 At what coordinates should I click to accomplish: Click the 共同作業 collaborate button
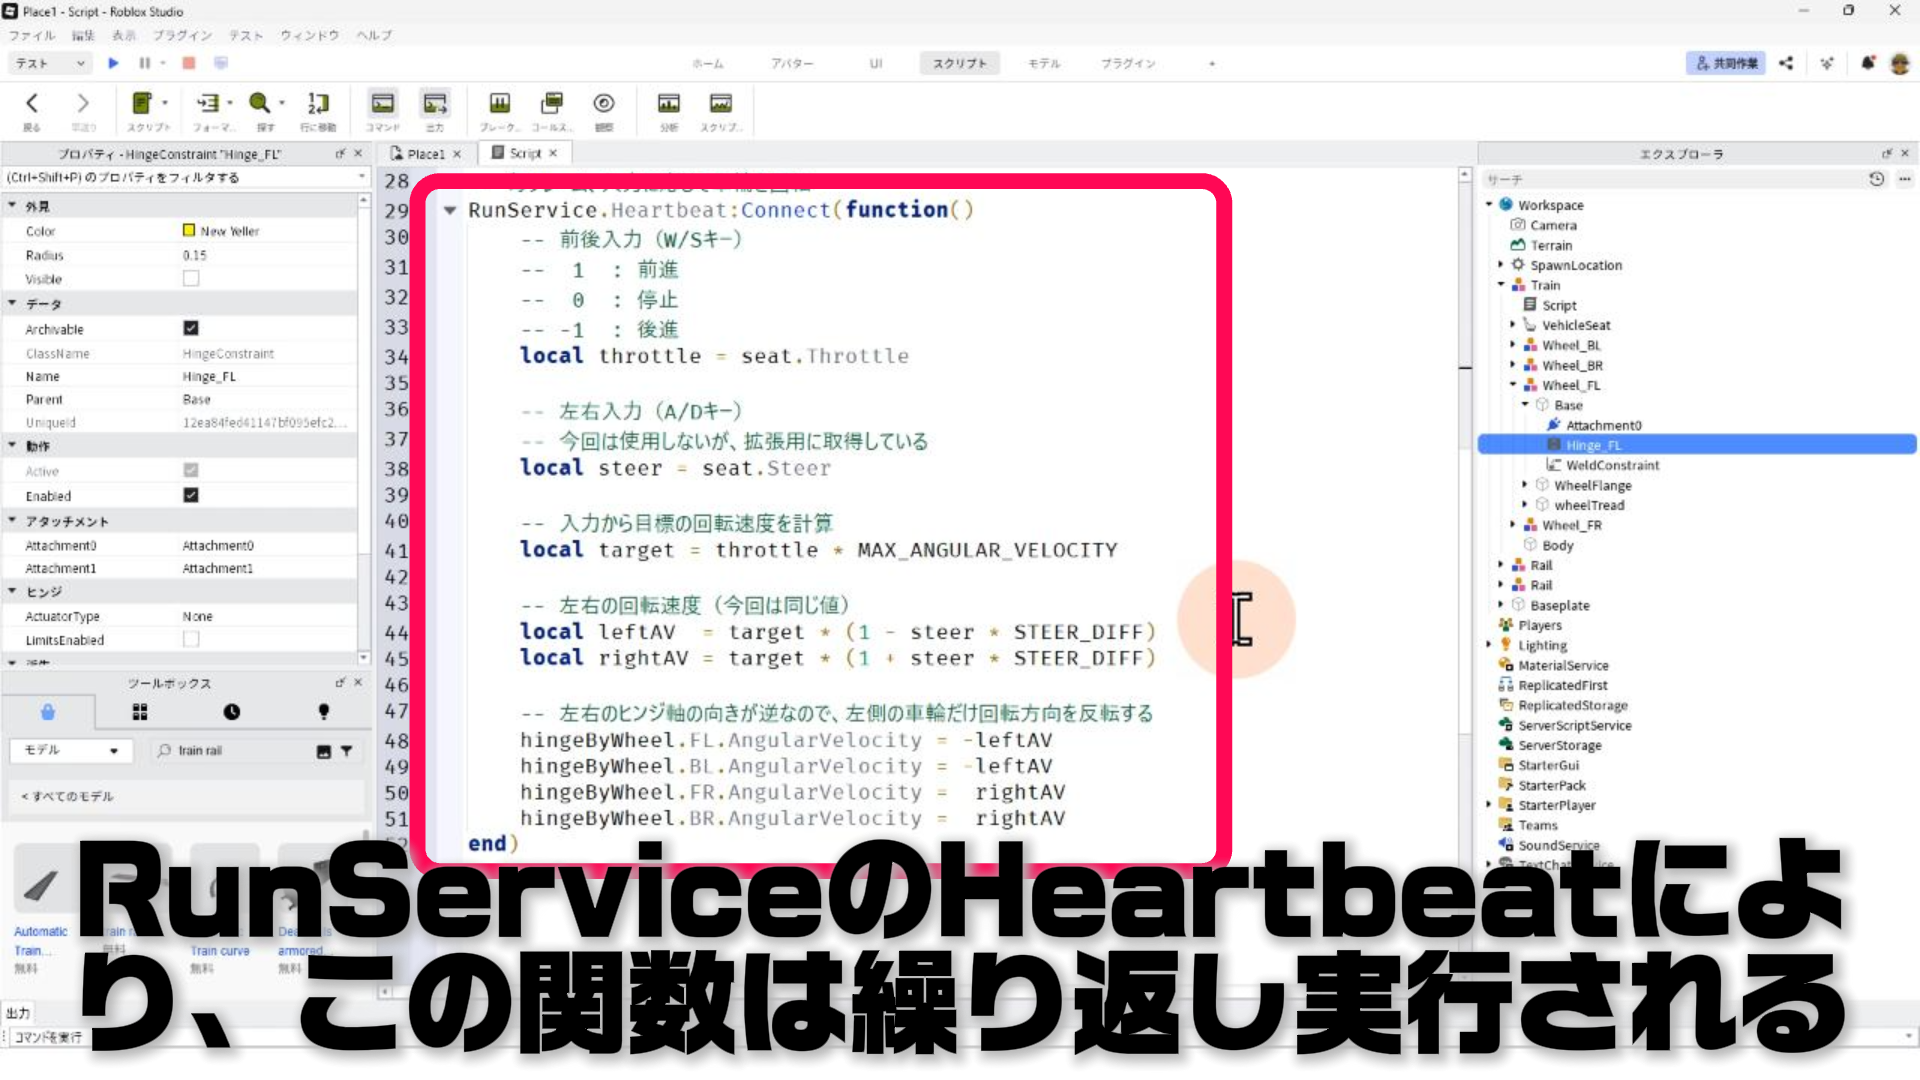click(x=1726, y=63)
